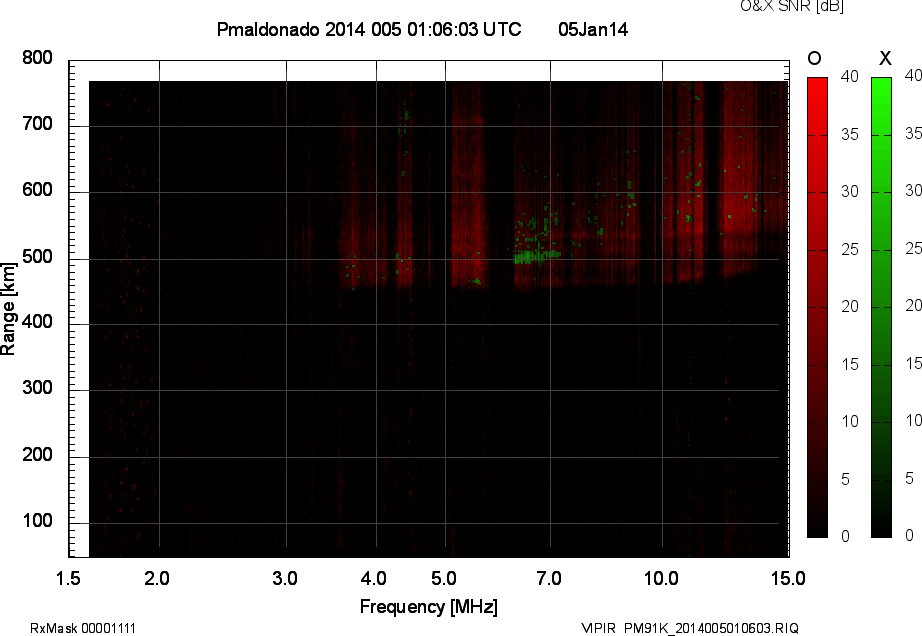
Task: Click the 400 tick on the range axis
Action: click(37, 323)
